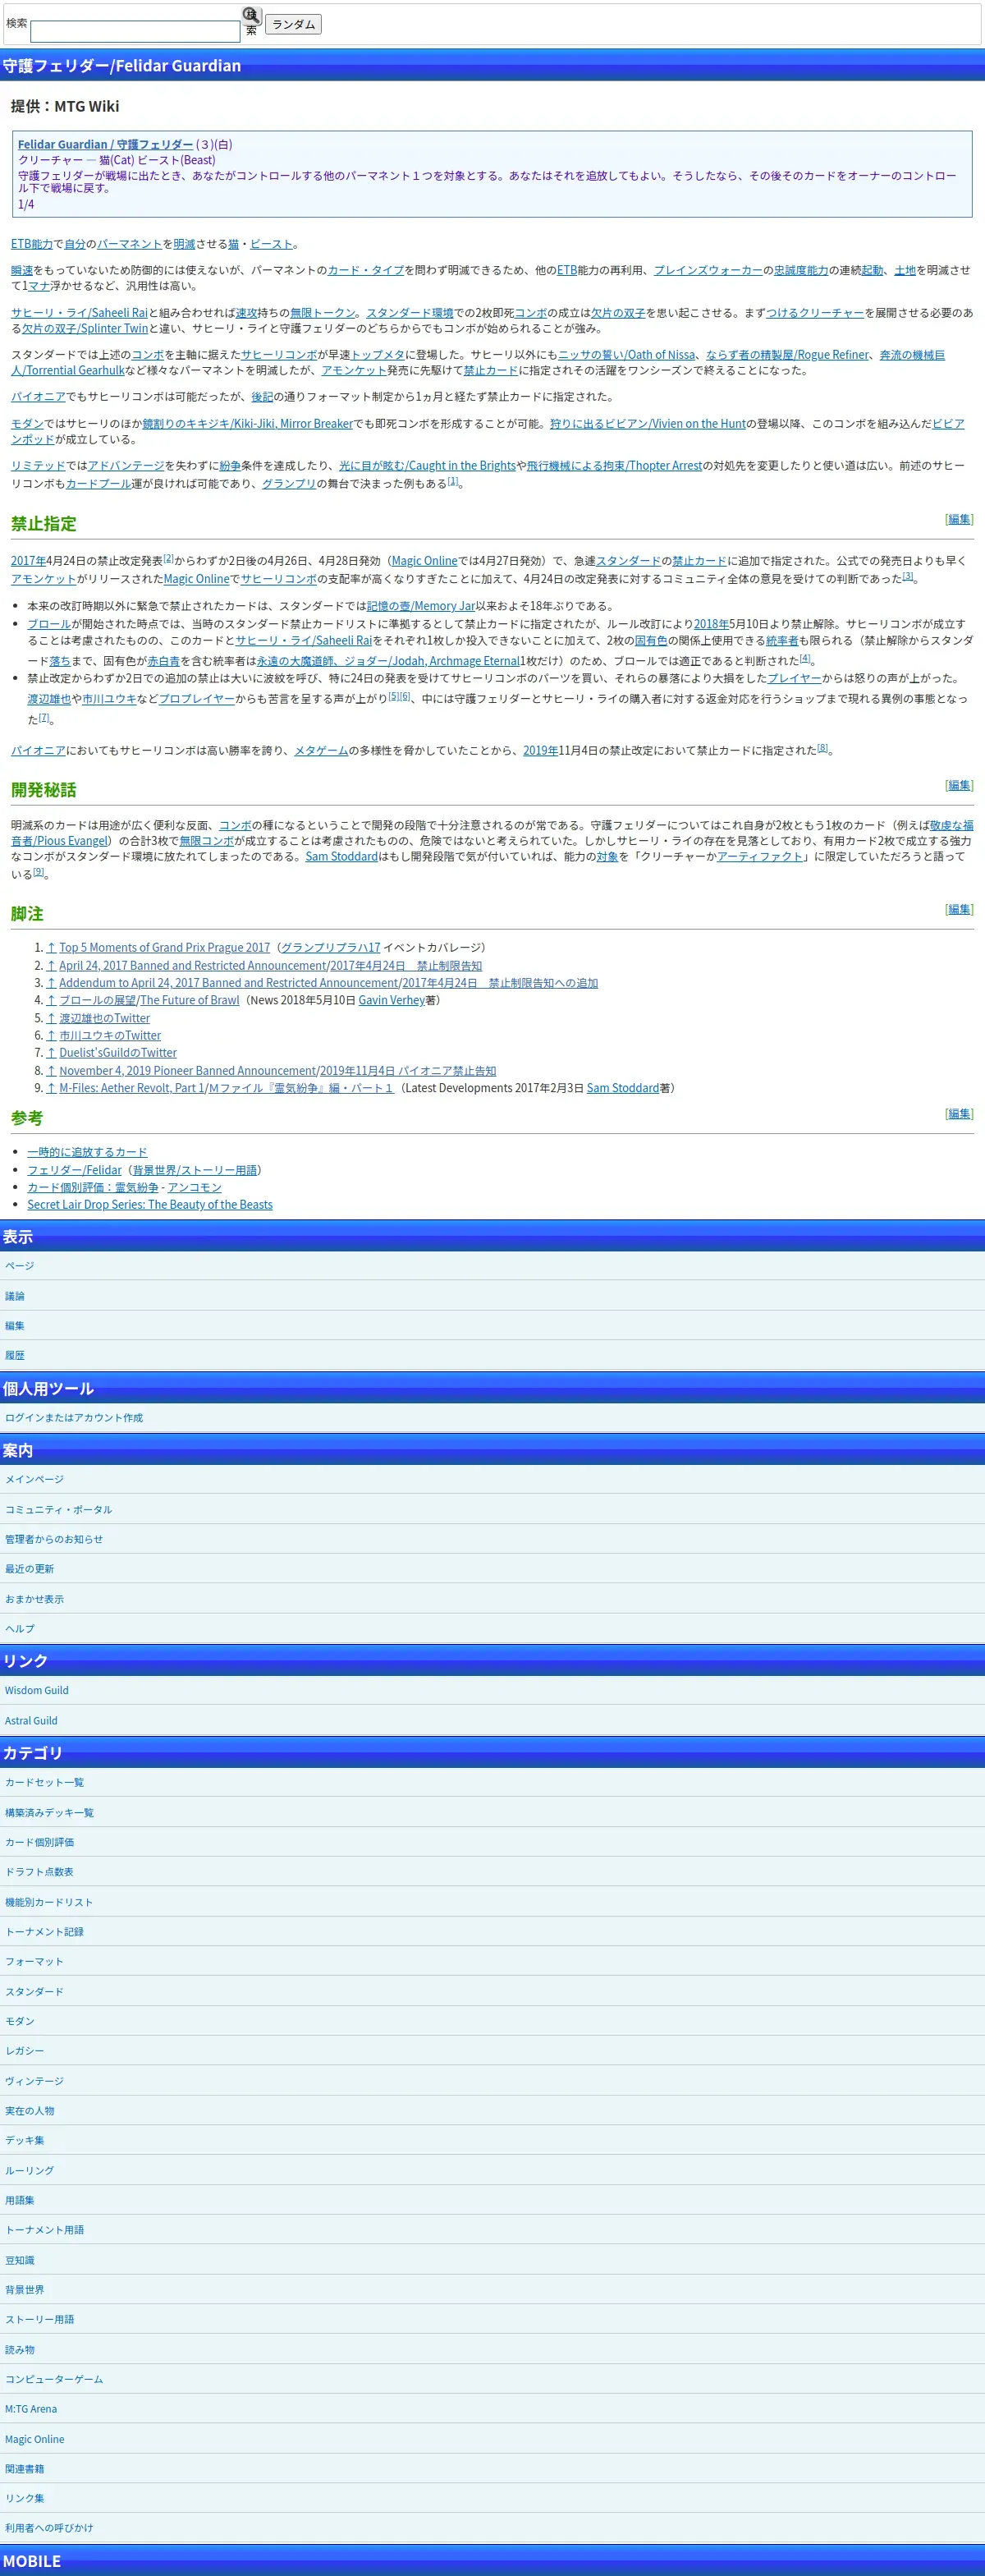This screenshot has height=2576, width=985.
Task: Open コミュニティ・ポータル
Action: pyautogui.click(x=58, y=1510)
